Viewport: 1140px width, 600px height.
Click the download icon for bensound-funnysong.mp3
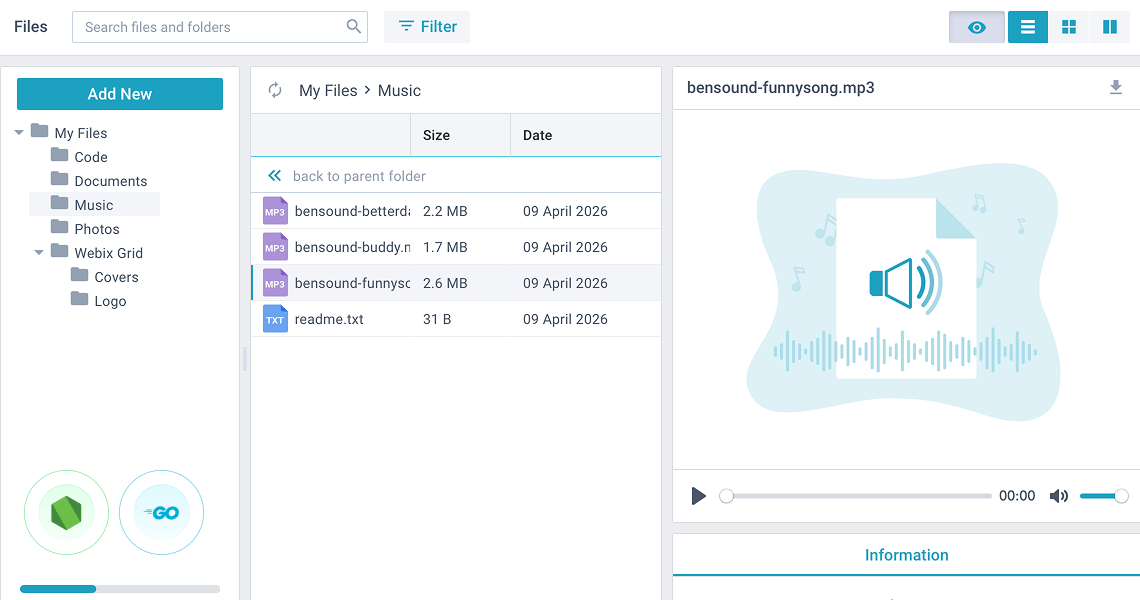click(x=1116, y=88)
